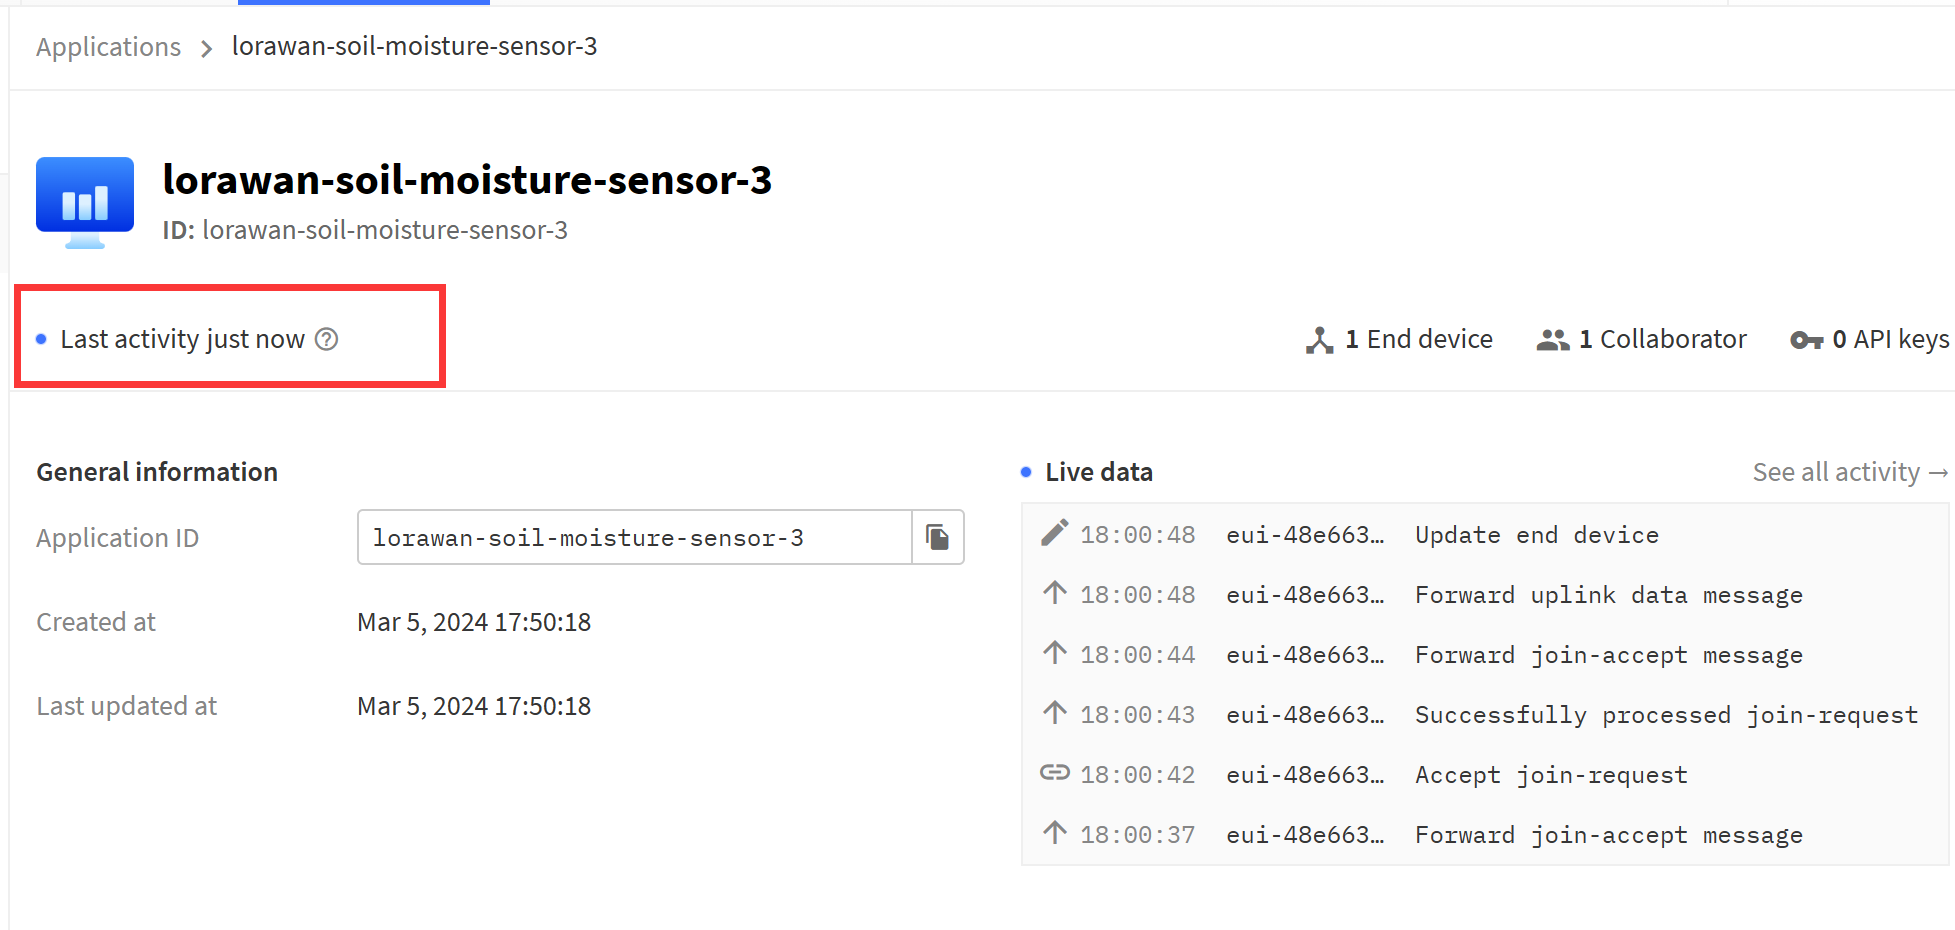This screenshot has height=930, width=1955.
Task: Open the 1 Collaborator link
Action: [1642, 340]
